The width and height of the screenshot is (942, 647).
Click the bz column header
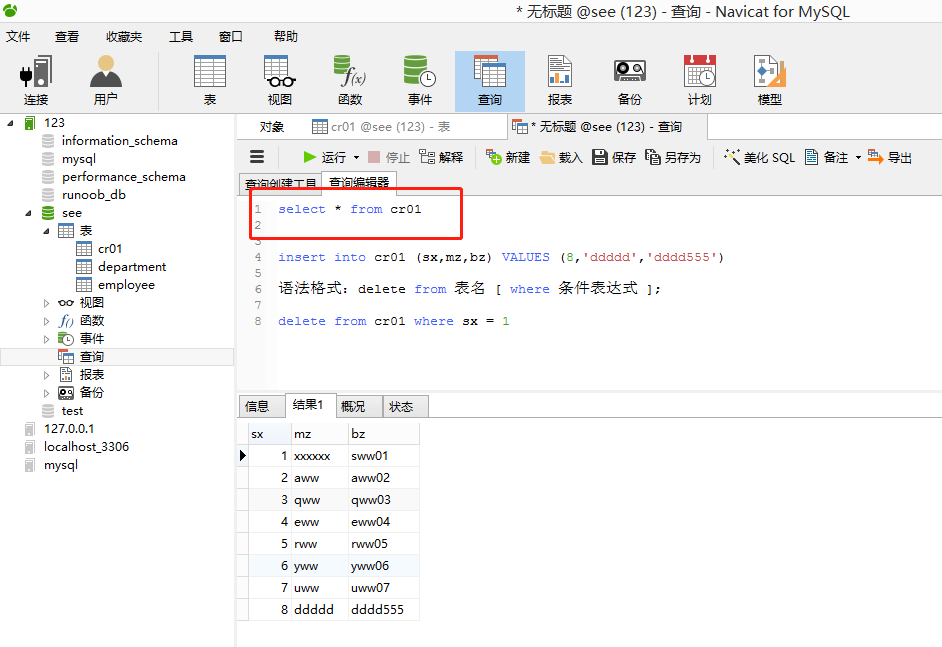(383, 434)
